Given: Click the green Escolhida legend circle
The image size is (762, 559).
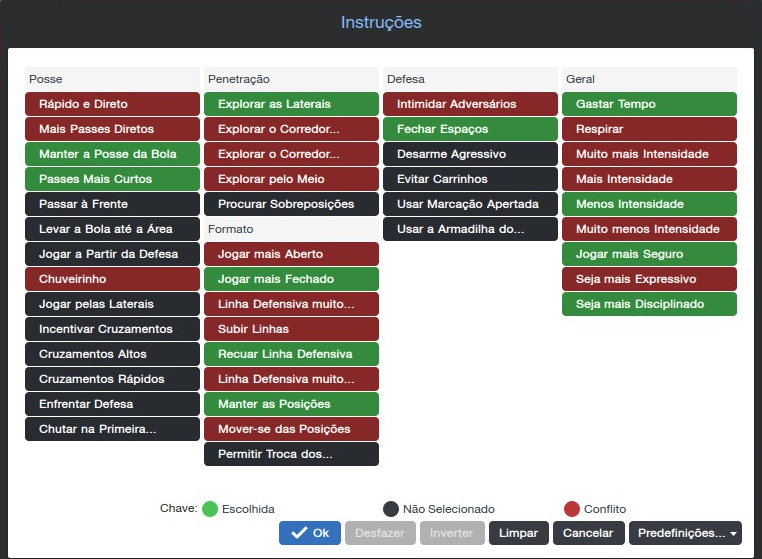Looking at the screenshot, I should (210, 509).
